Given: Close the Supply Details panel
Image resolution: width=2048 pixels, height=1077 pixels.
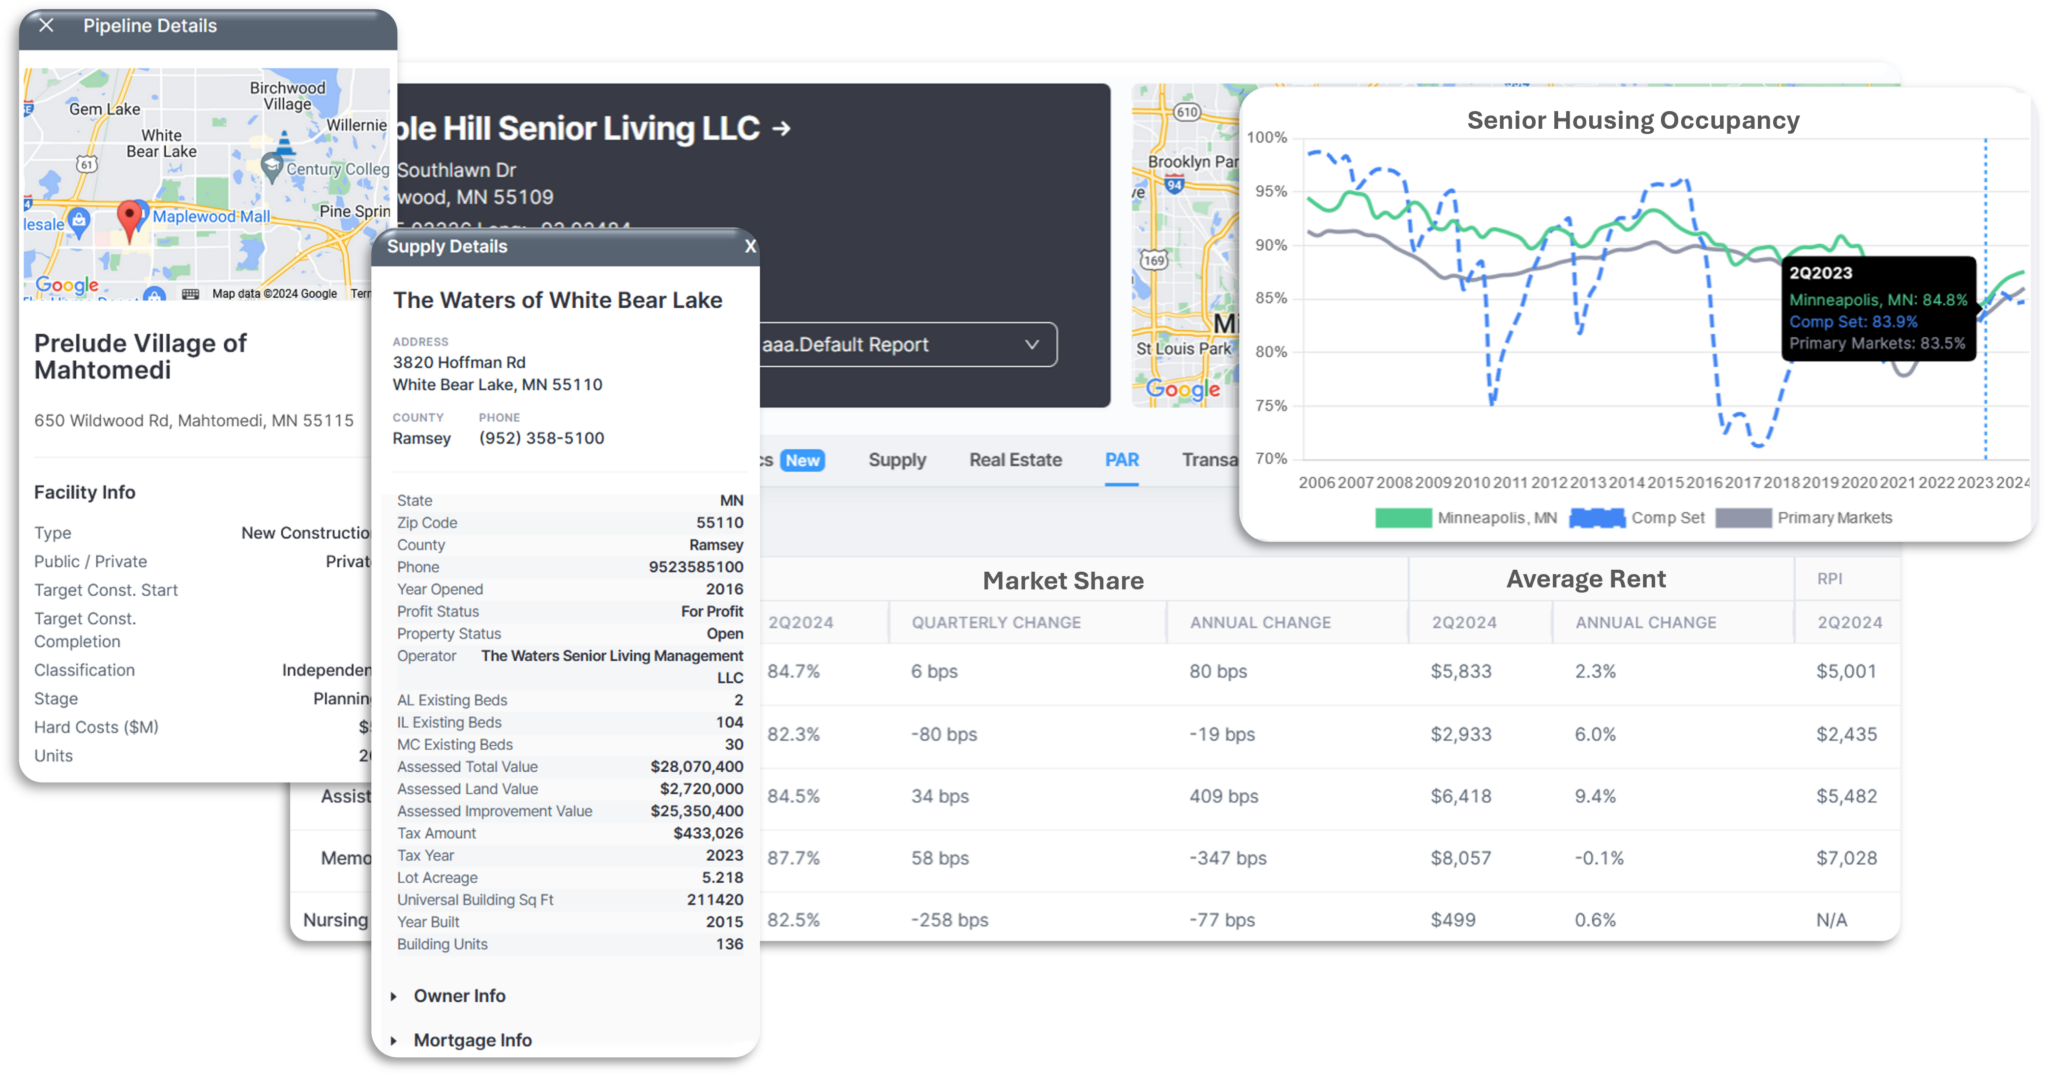Looking at the screenshot, I should click(750, 246).
